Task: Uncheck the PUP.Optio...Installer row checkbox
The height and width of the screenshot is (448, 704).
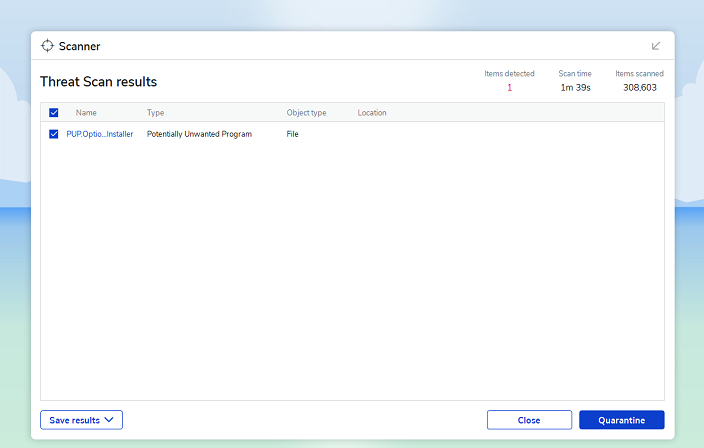Action: (53, 134)
